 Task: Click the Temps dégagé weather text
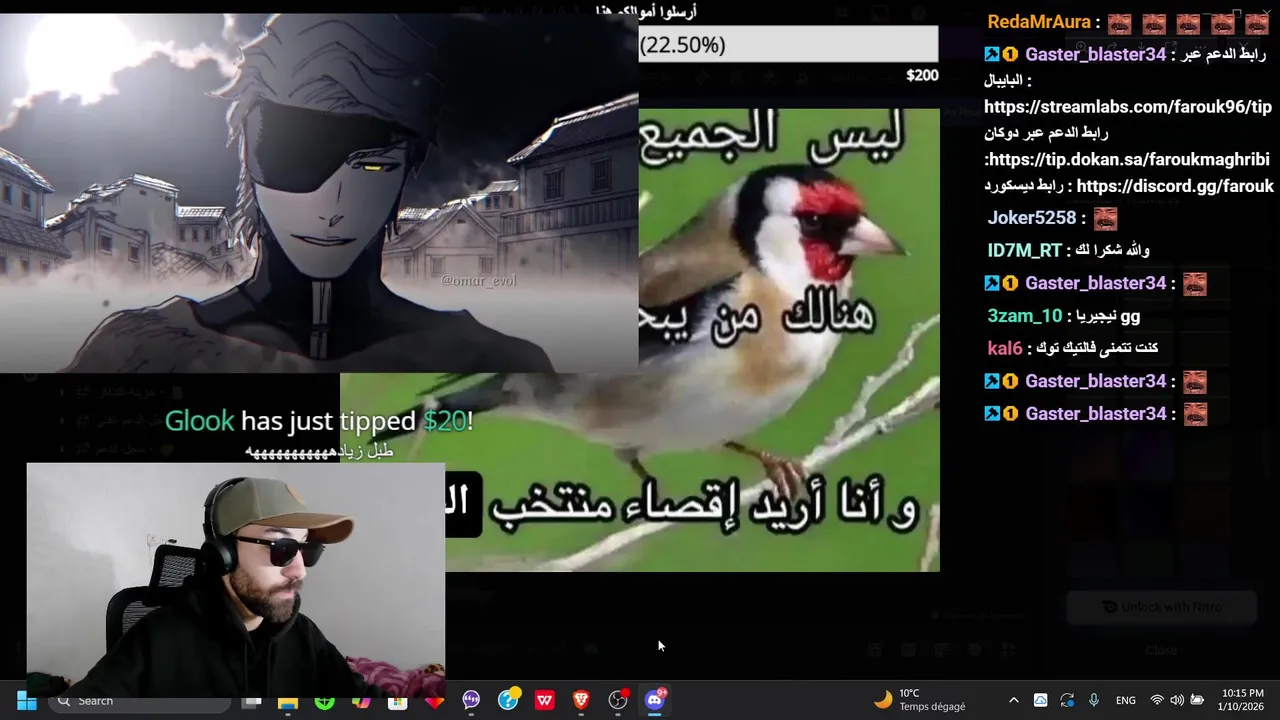pyautogui.click(x=932, y=707)
